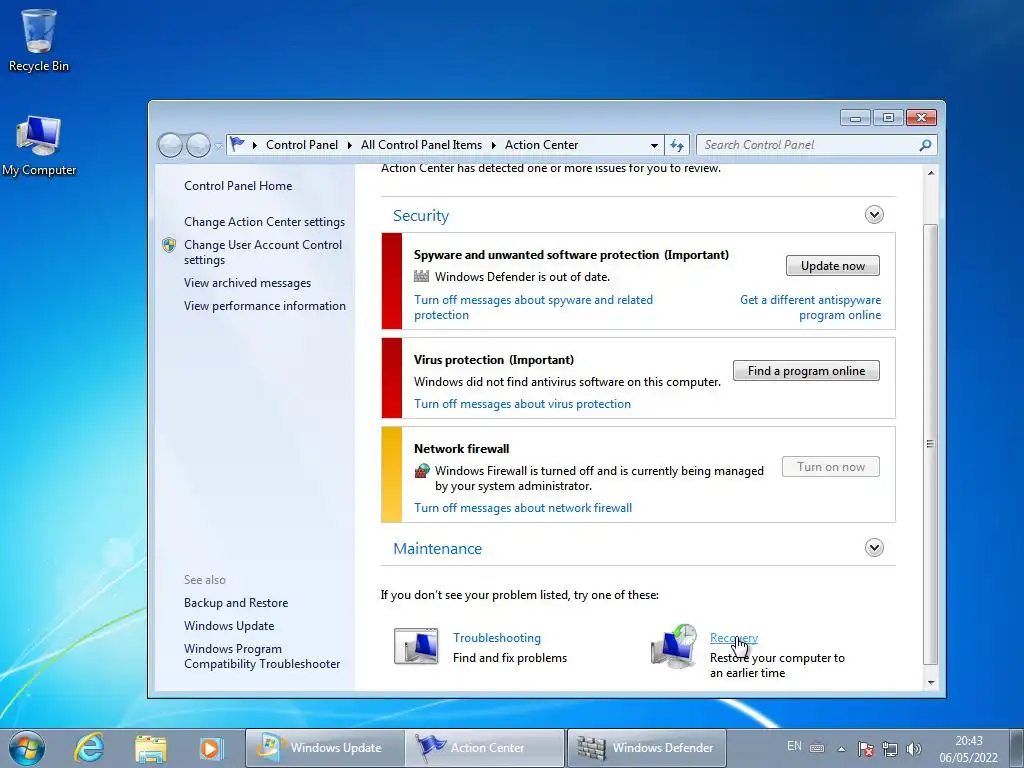Click the Recovery computer clock icon
The image size is (1024, 768).
(675, 645)
